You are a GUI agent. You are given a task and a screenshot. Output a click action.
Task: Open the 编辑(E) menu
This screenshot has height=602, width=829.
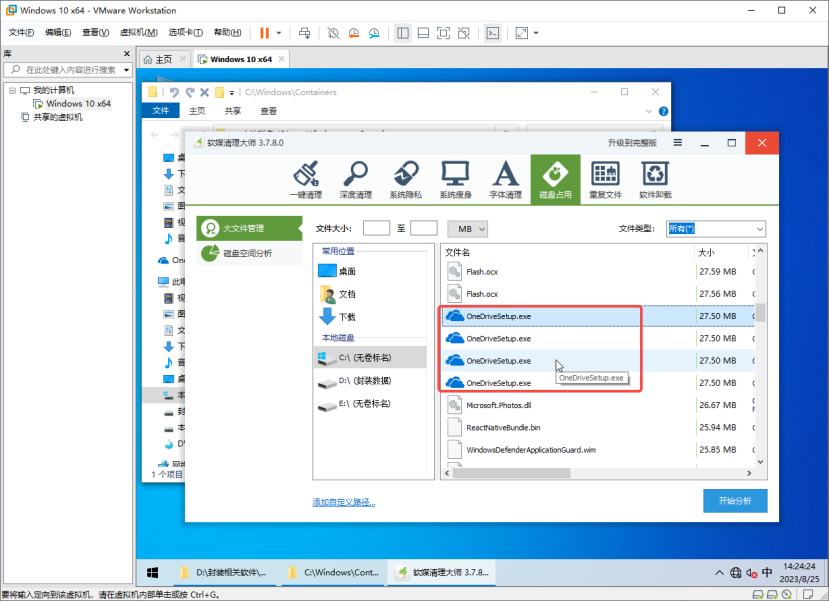coord(58,33)
